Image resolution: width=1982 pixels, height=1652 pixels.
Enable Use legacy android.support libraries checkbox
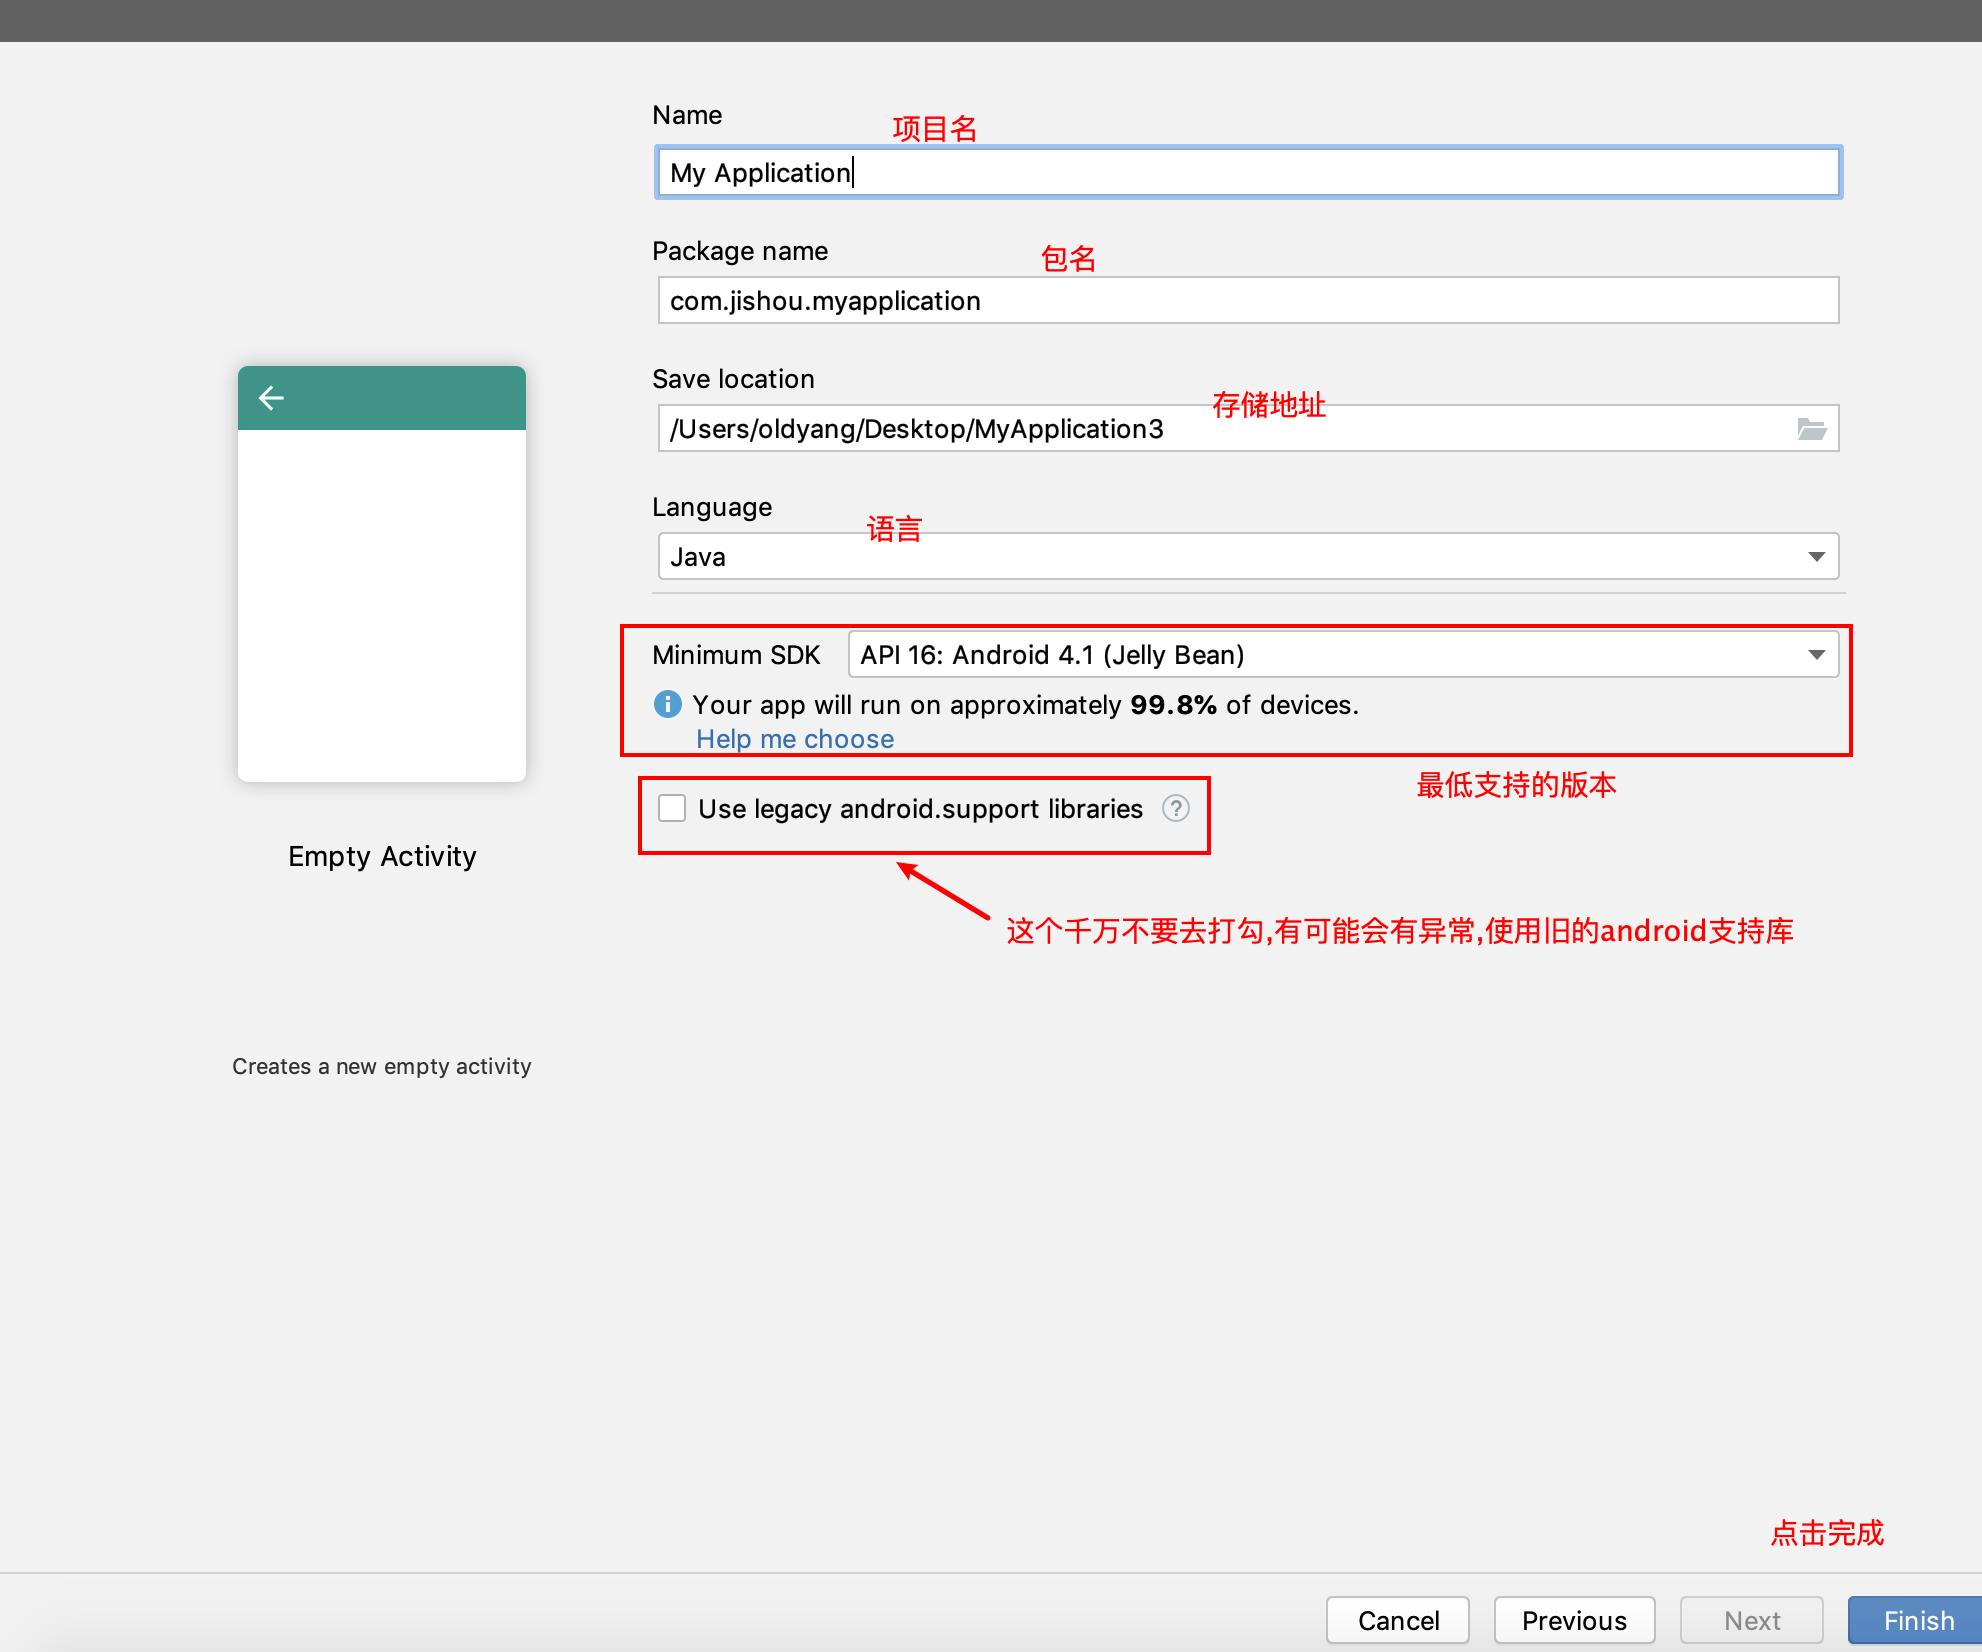pyautogui.click(x=672, y=808)
